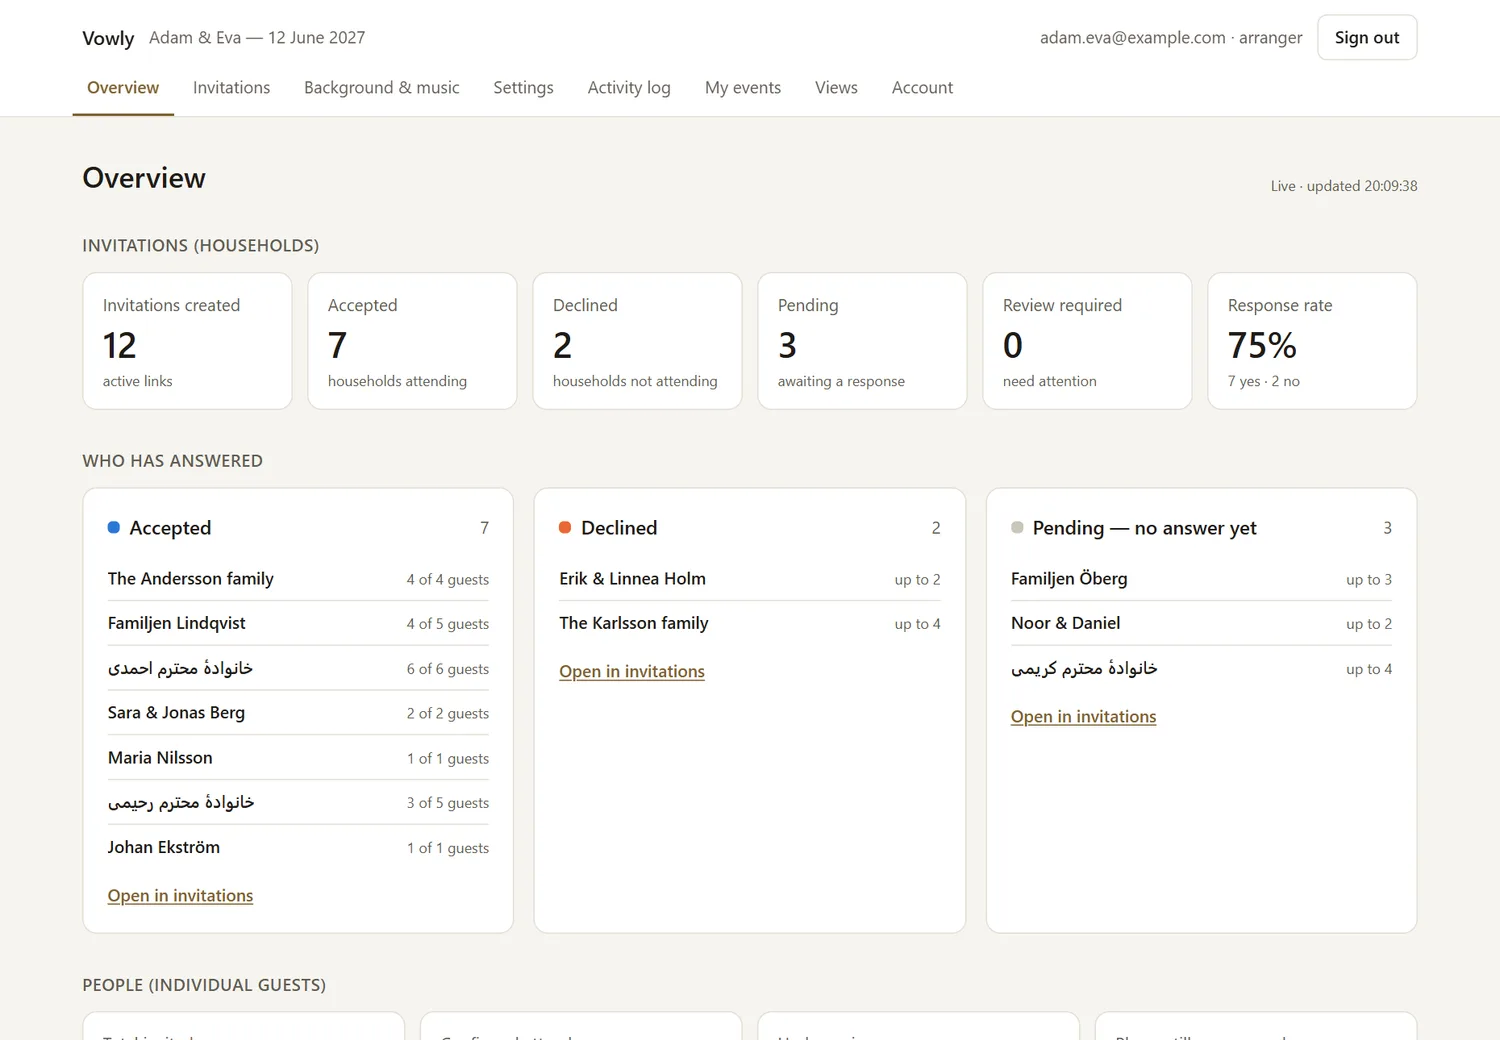
Task: Open the Review required stat card
Action: coord(1087,341)
